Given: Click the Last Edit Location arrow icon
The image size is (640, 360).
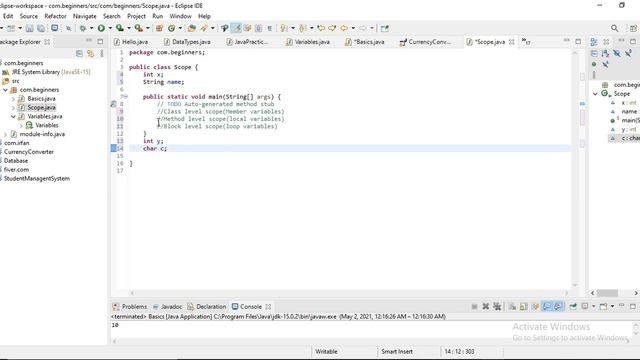Looking at the screenshot, I should 321,28.
